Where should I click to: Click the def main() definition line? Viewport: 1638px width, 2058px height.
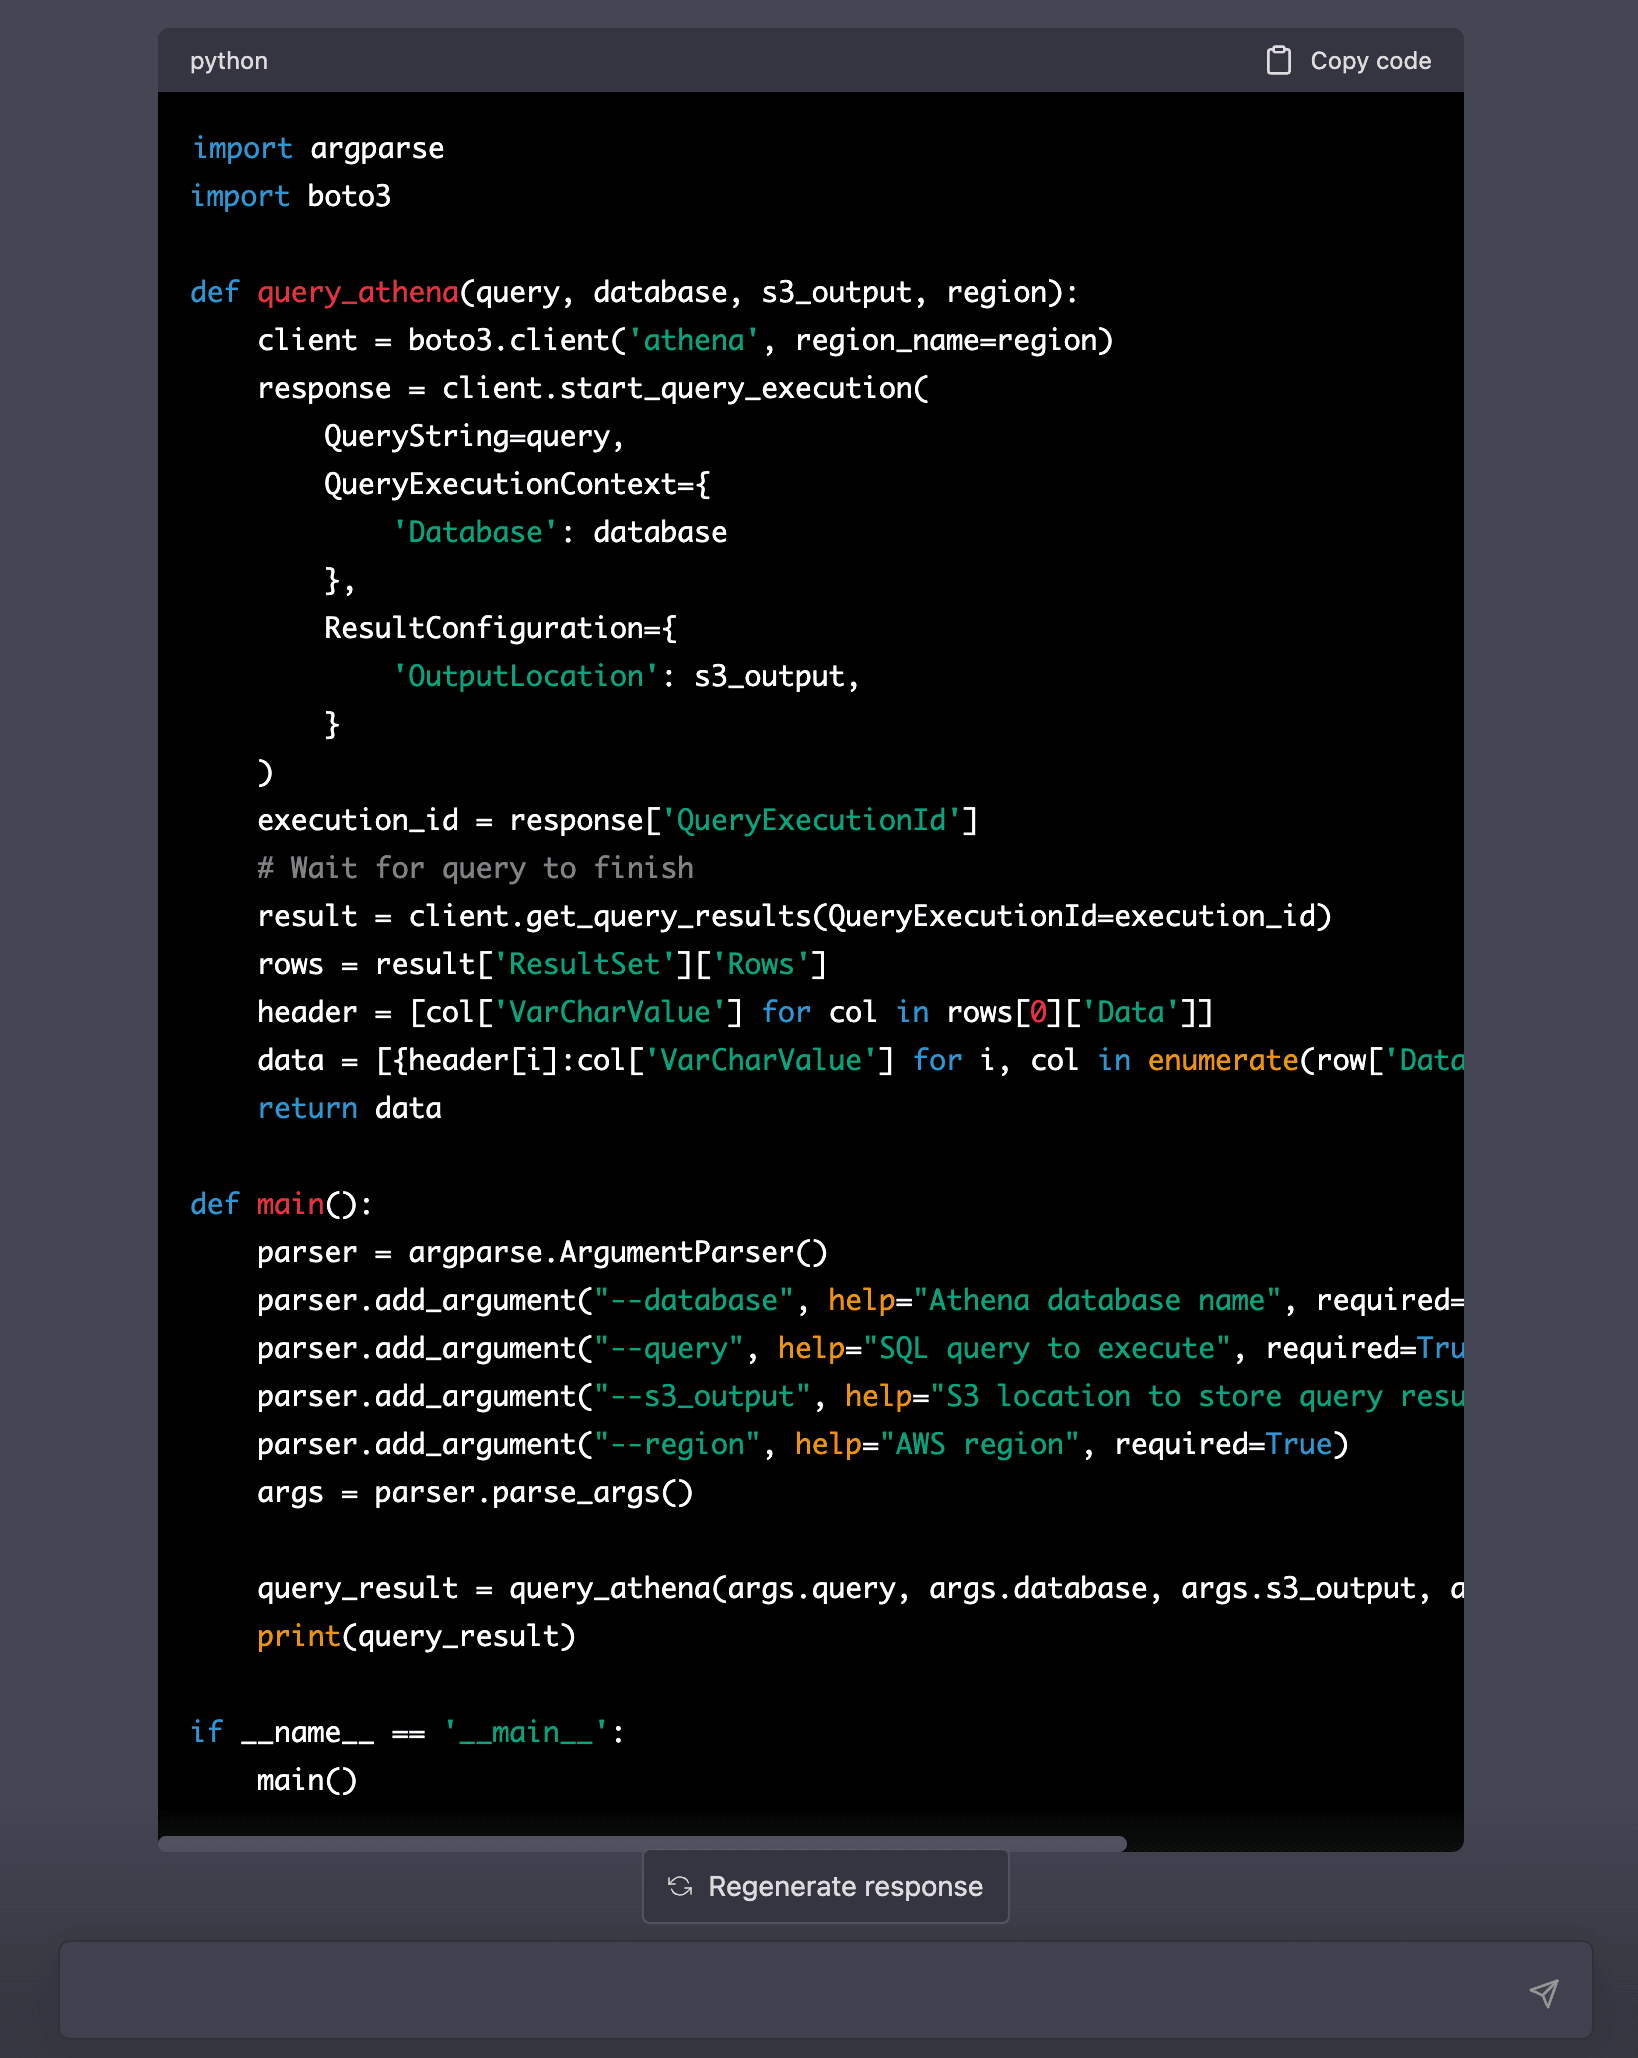tap(281, 1204)
